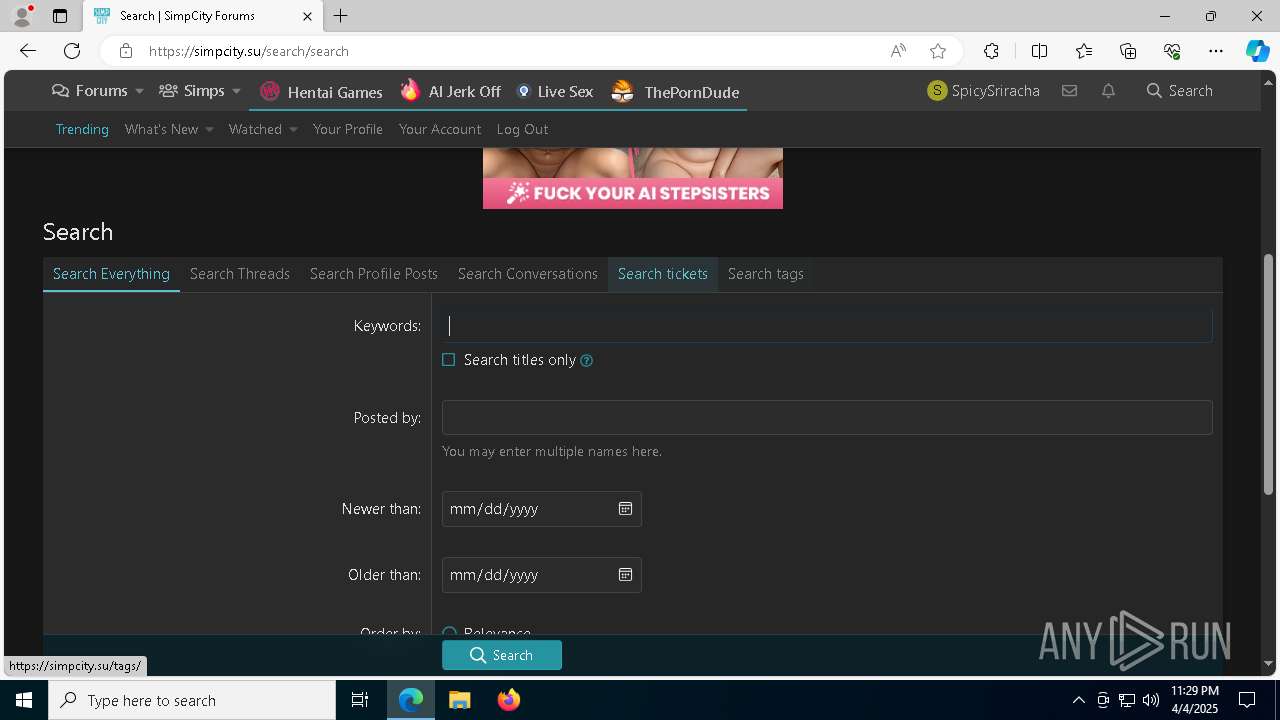Go to Your Profile
The image size is (1280, 720).
pos(348,129)
